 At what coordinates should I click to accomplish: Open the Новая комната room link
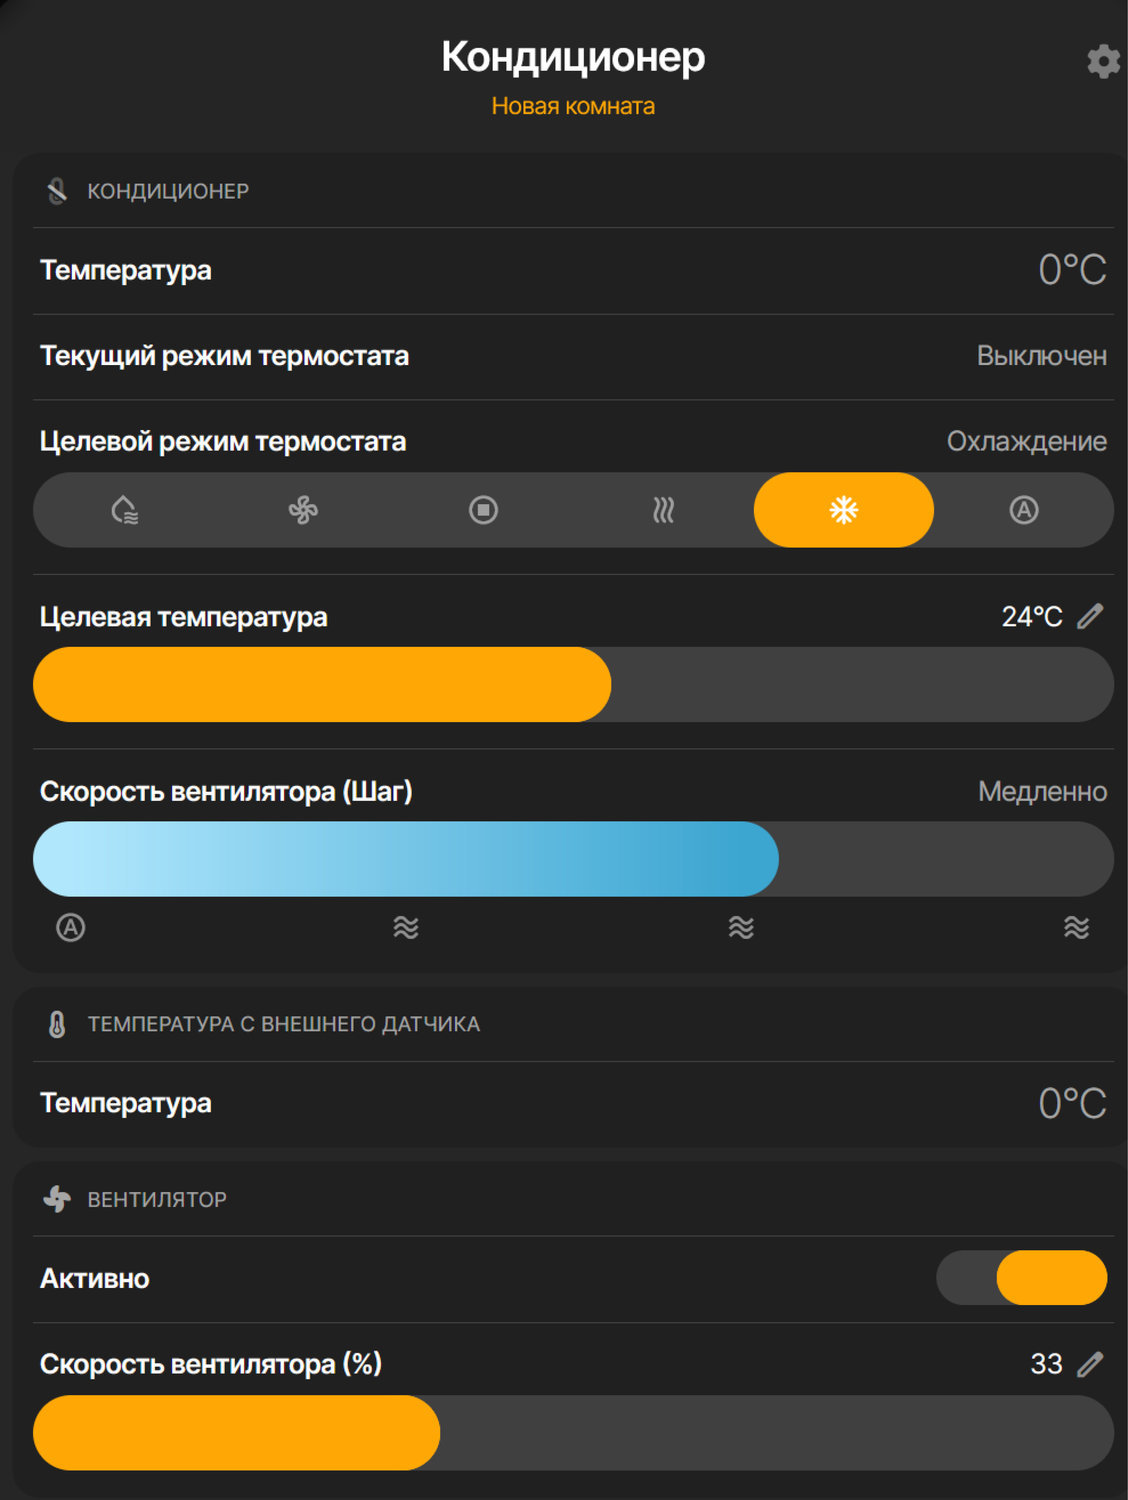point(573,107)
